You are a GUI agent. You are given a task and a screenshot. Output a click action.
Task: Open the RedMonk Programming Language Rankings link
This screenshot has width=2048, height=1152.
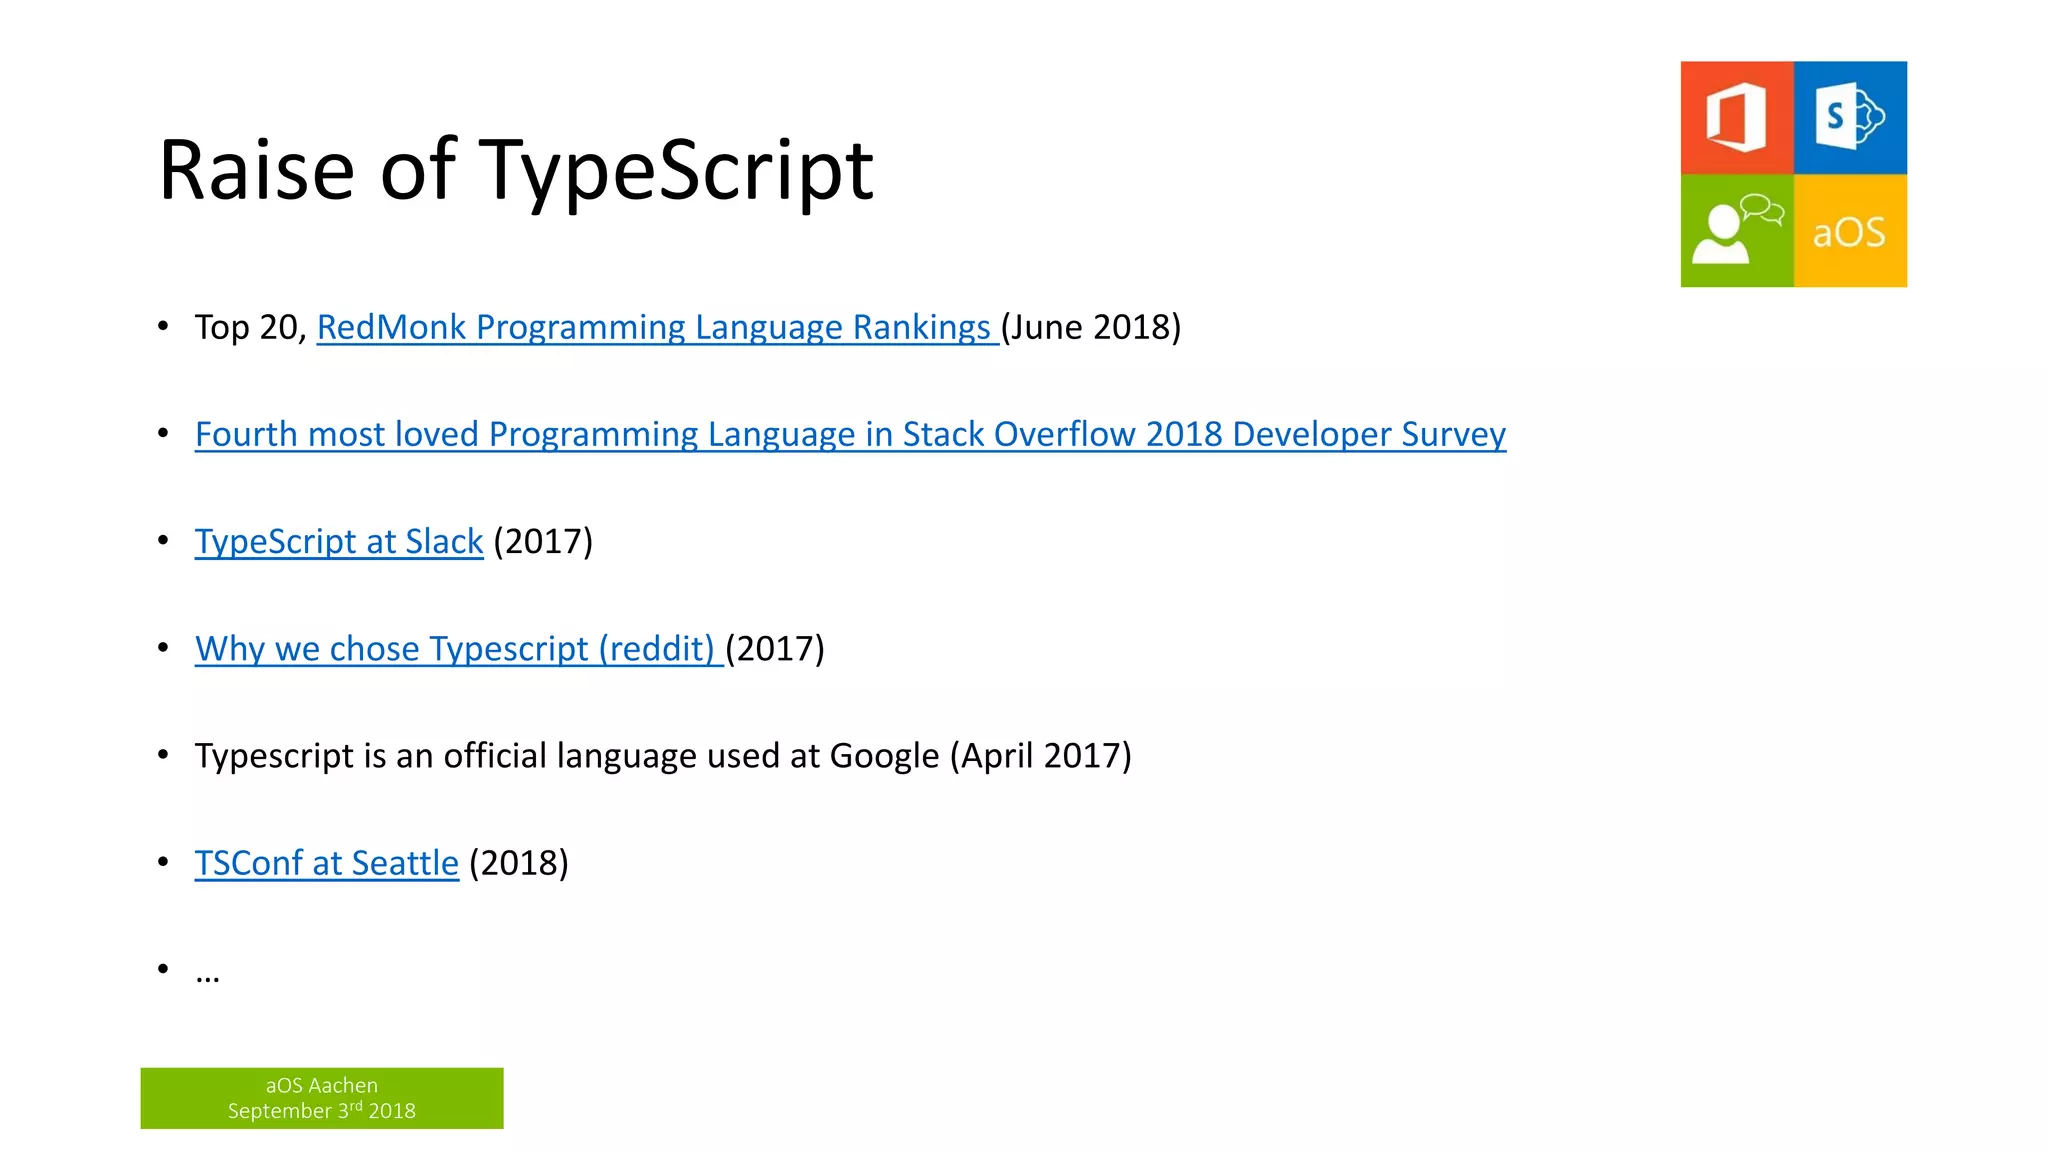(x=657, y=327)
